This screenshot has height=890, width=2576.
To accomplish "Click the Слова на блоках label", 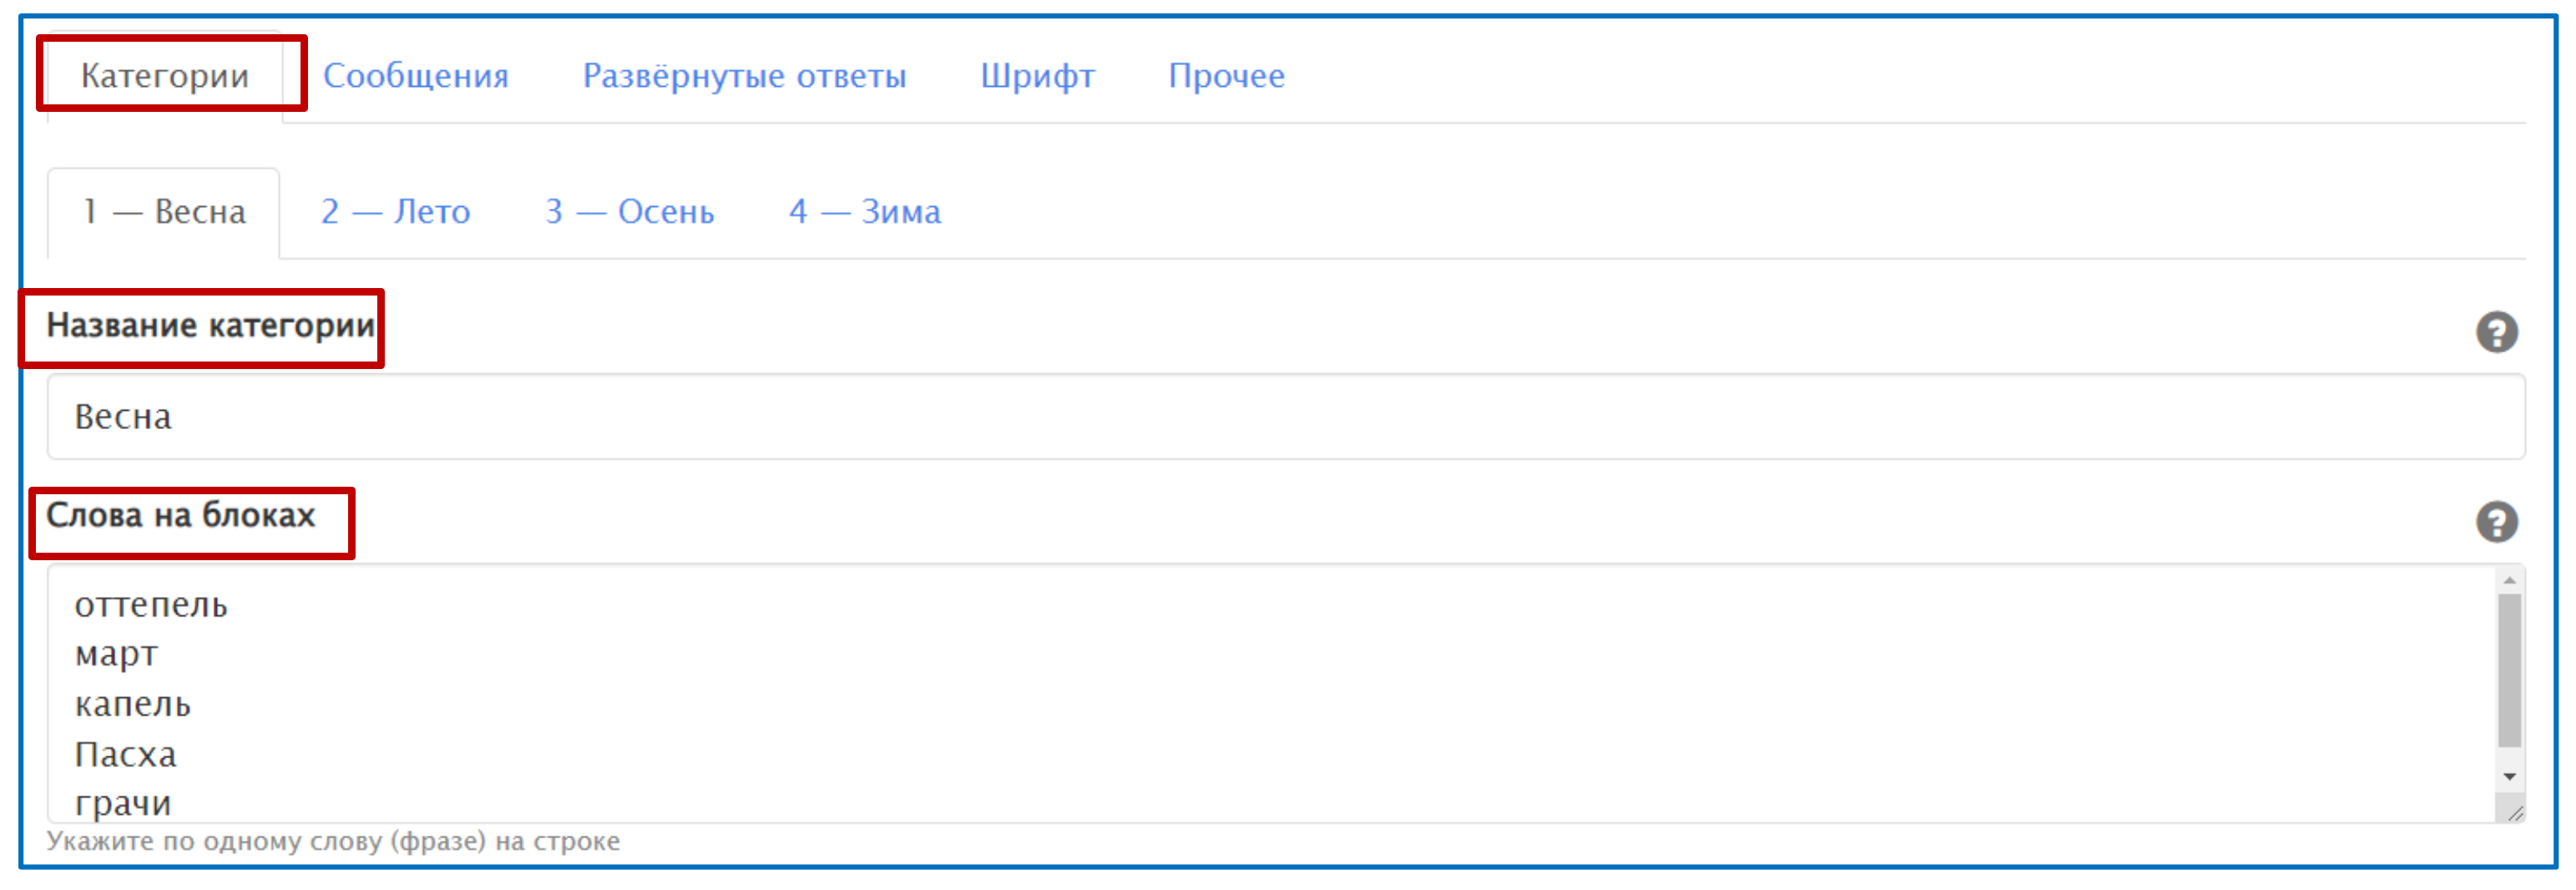I will [x=181, y=516].
